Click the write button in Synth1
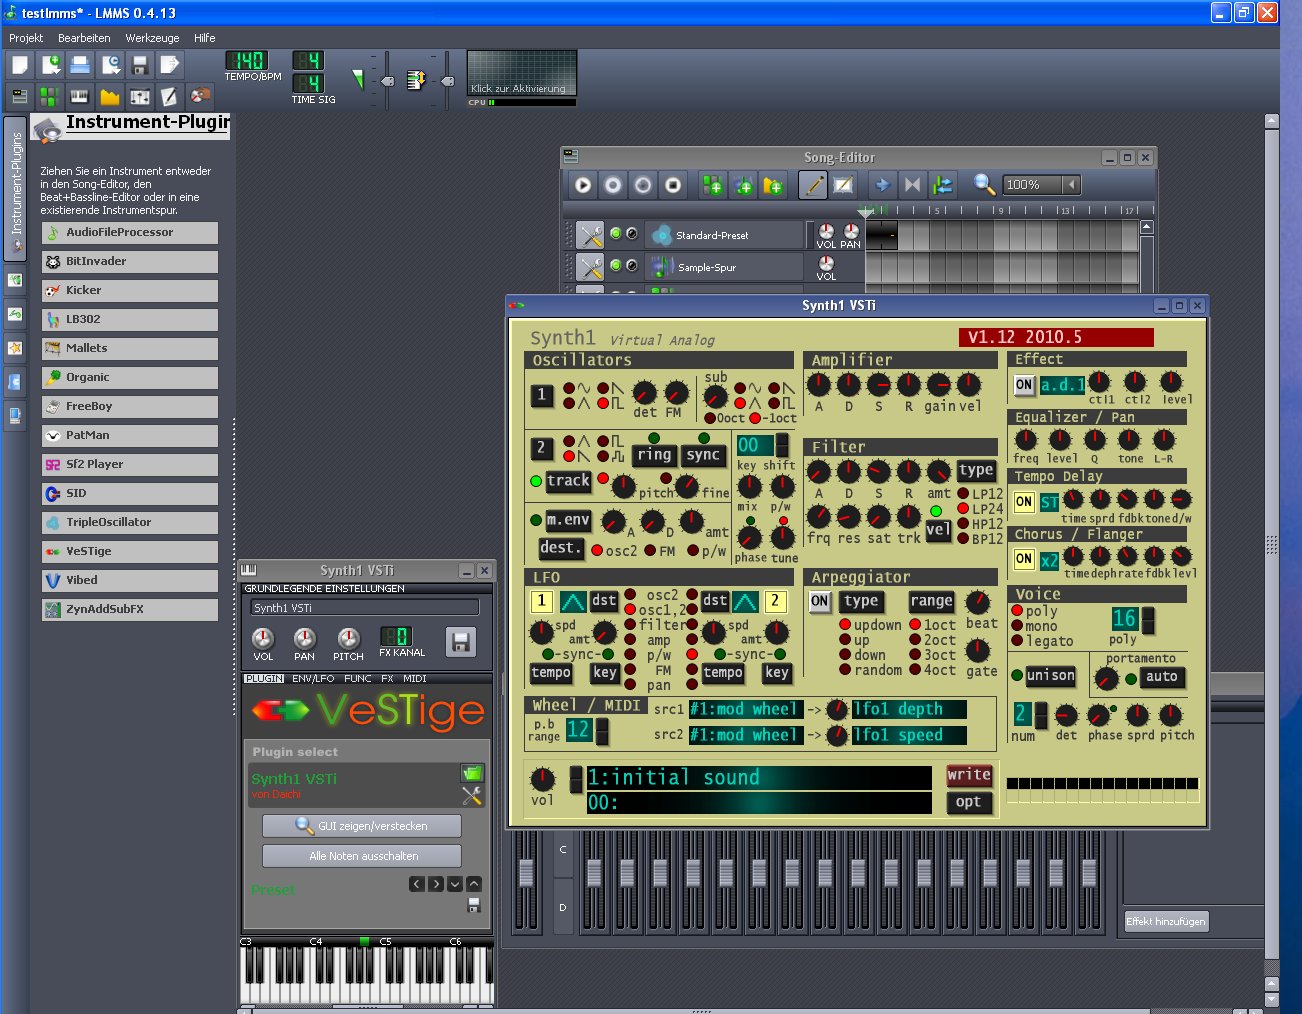This screenshot has width=1302, height=1014. pyautogui.click(x=969, y=775)
